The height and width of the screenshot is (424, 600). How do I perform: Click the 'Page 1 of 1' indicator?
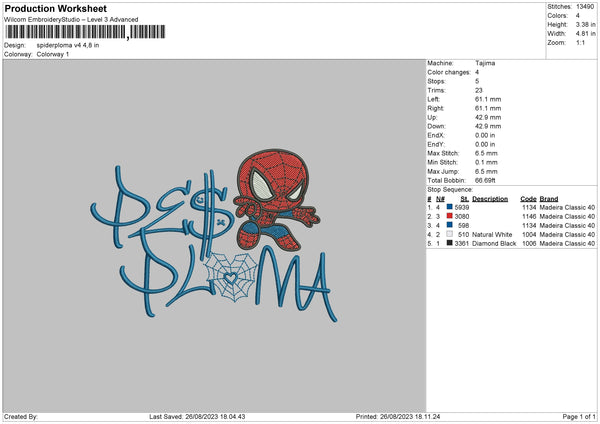pyautogui.click(x=579, y=417)
